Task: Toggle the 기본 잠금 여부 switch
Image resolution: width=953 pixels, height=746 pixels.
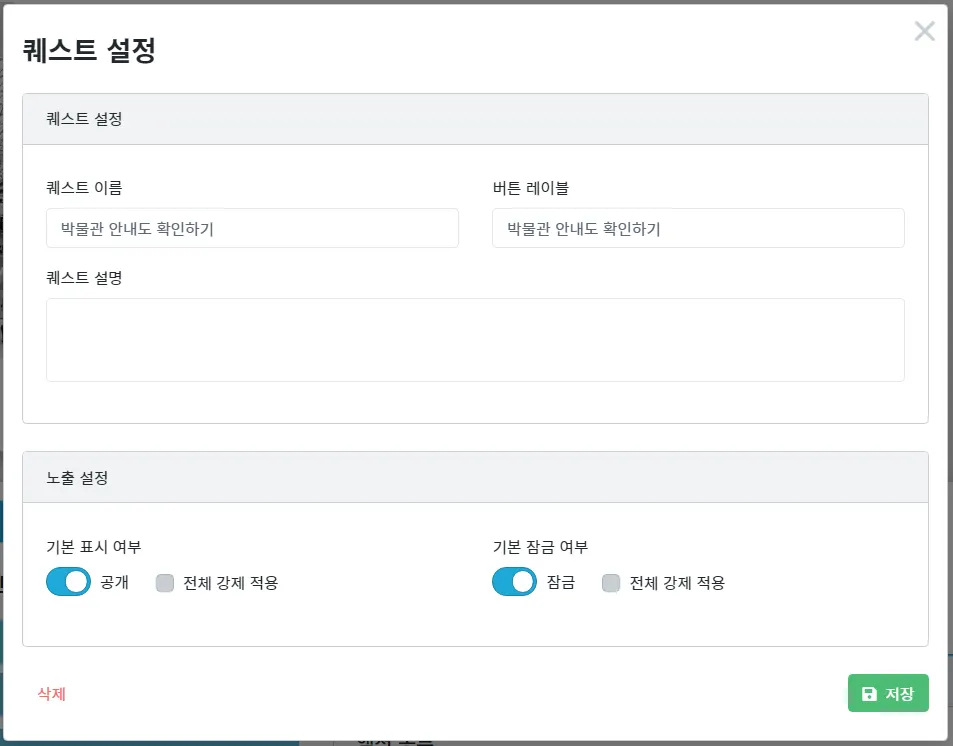Action: (x=515, y=582)
